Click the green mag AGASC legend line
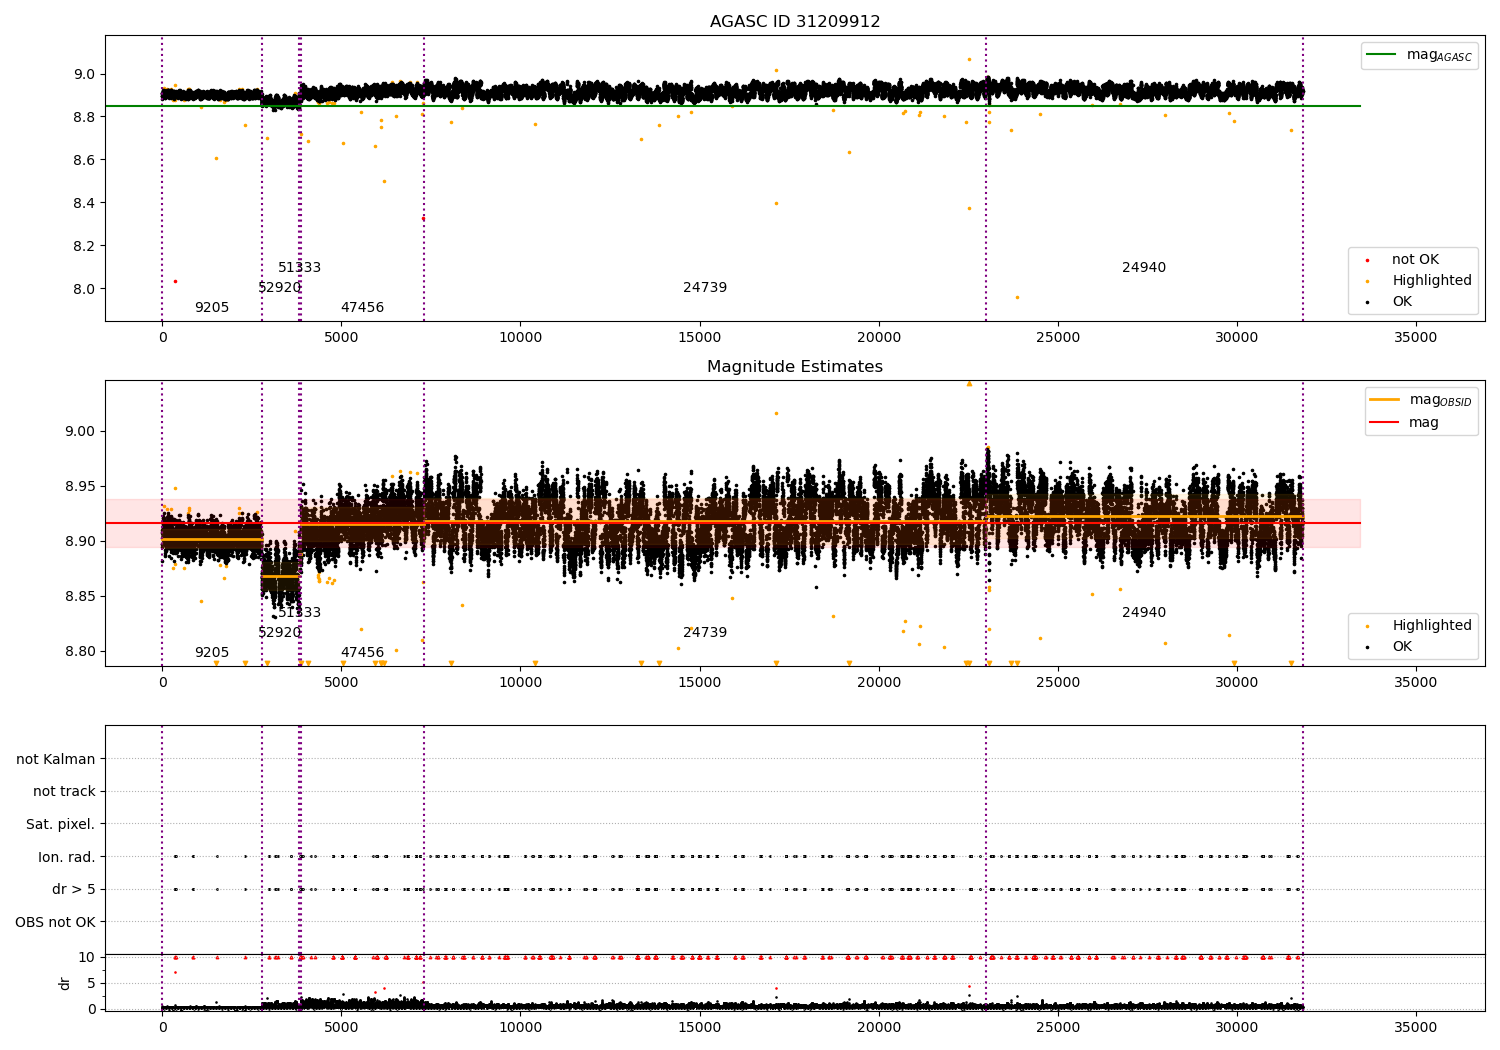This screenshot has height=1050, width=1500. [x=1383, y=54]
